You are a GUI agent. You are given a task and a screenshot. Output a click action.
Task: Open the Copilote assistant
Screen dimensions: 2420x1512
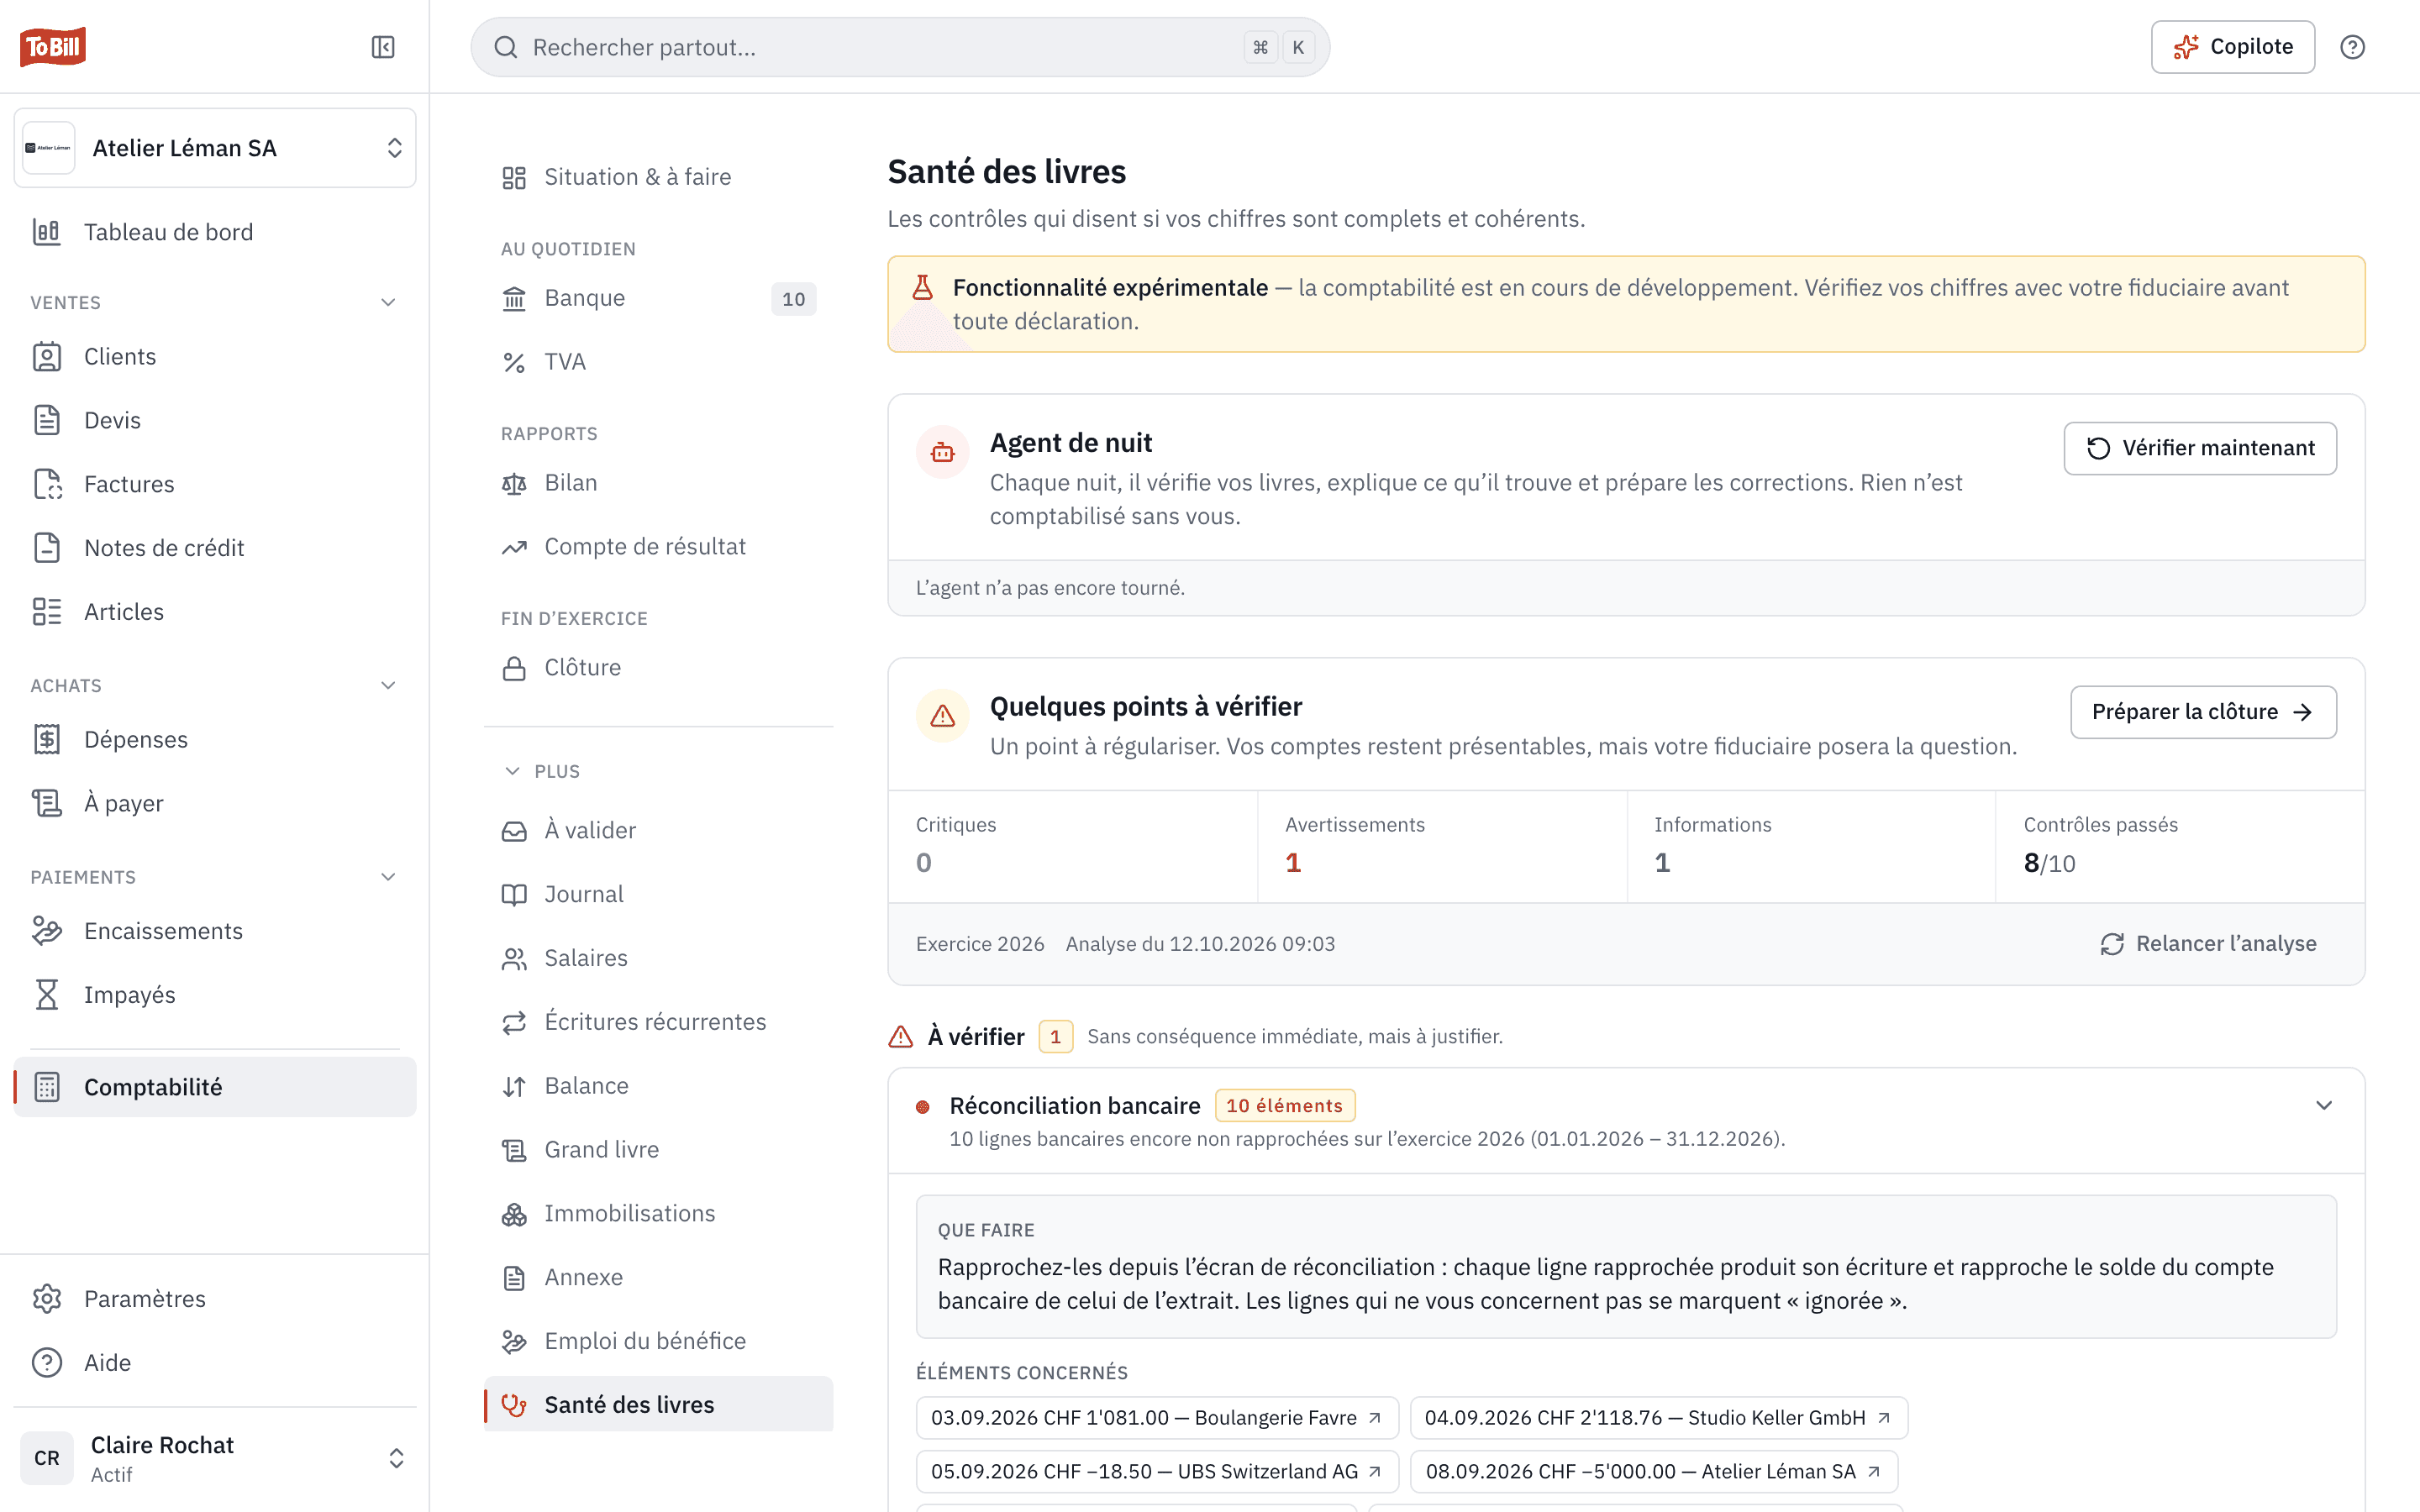[2232, 47]
